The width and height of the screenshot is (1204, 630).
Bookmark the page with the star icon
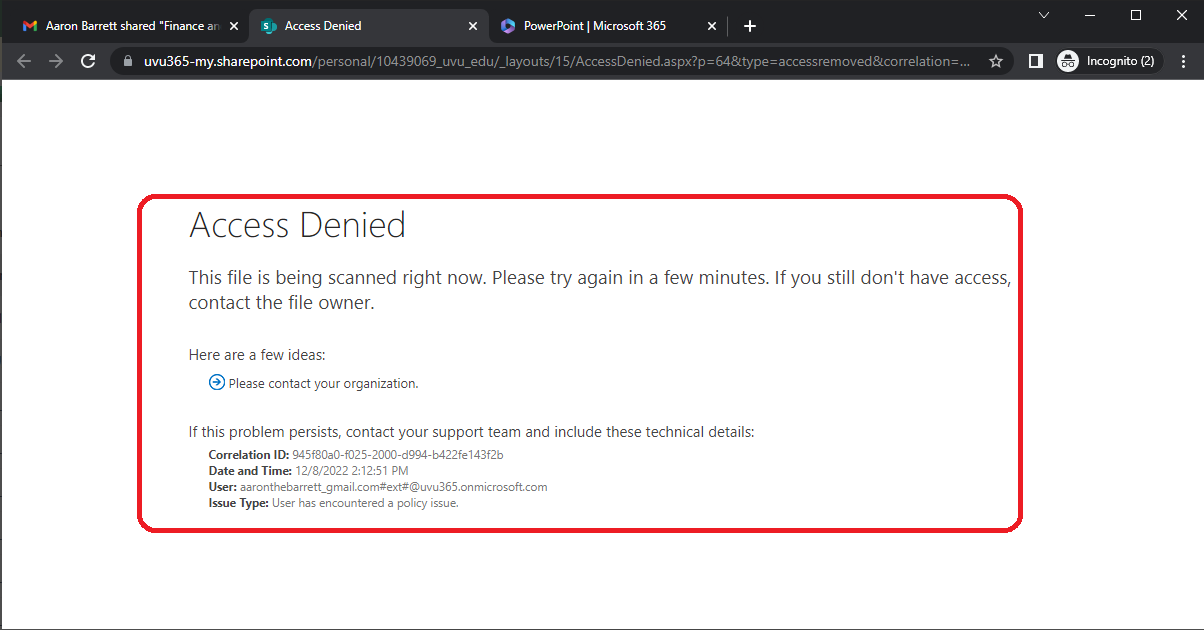tap(996, 60)
